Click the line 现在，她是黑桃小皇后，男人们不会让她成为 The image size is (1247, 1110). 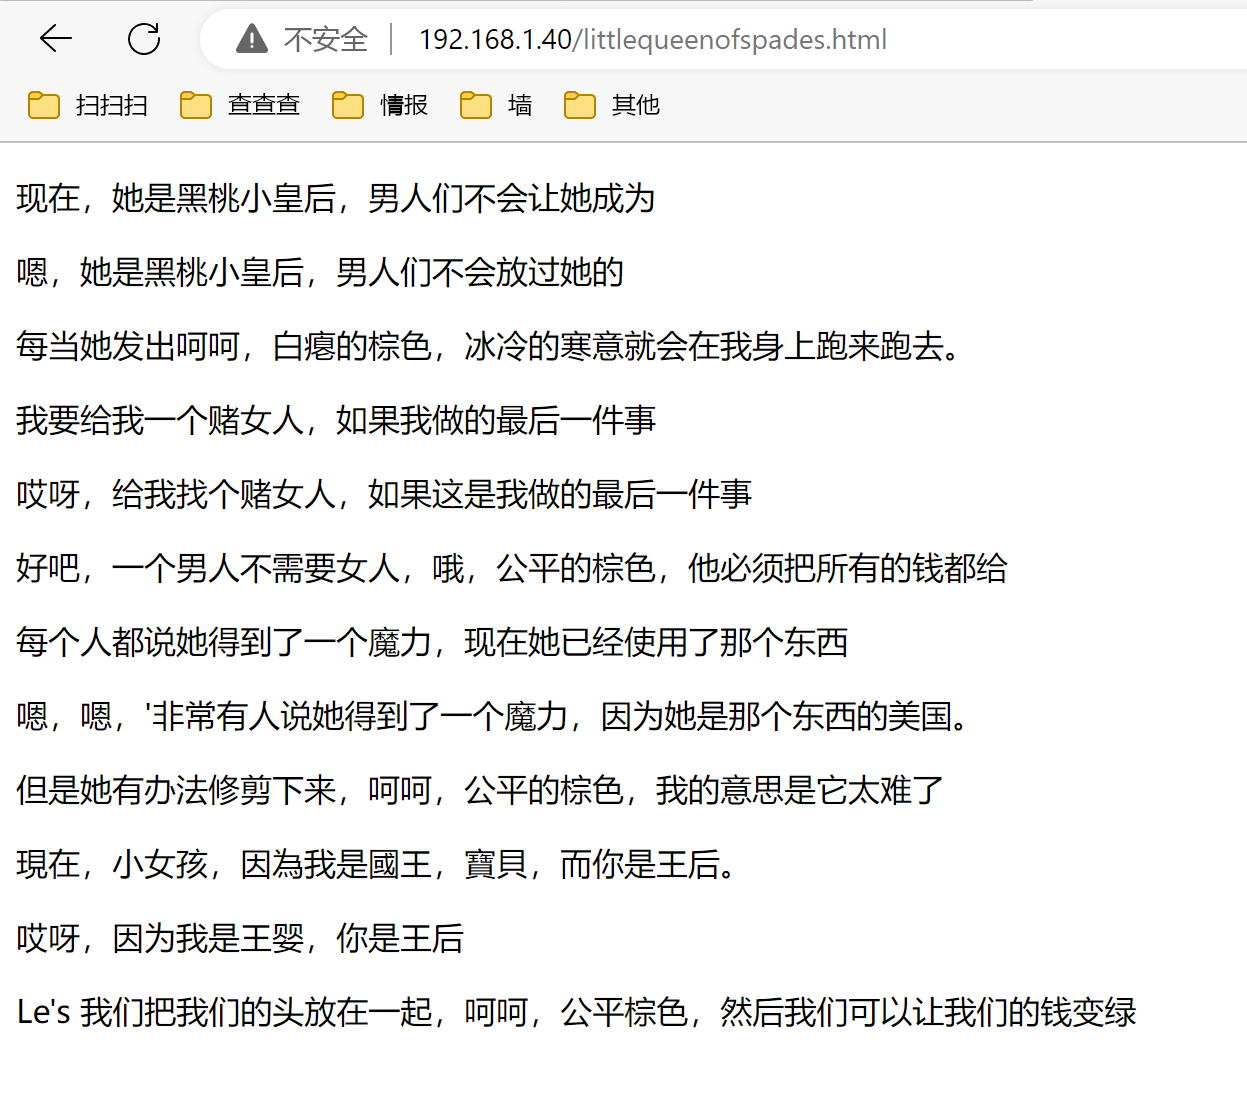pyautogui.click(x=336, y=198)
